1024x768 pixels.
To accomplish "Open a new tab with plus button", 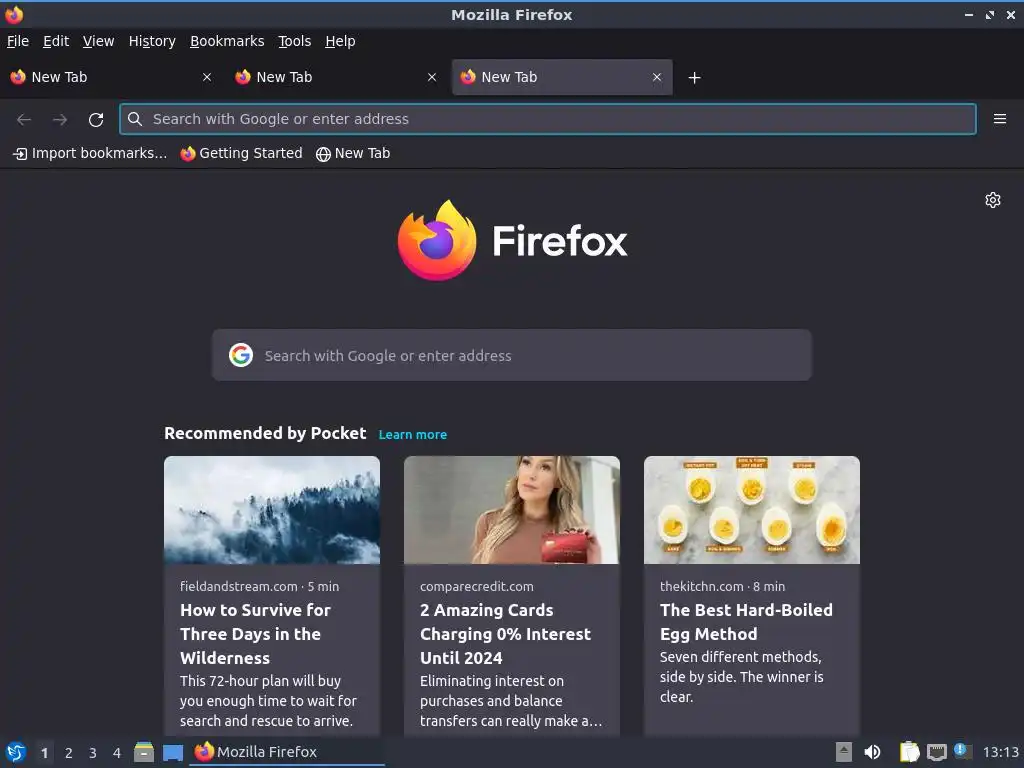I will coord(694,78).
